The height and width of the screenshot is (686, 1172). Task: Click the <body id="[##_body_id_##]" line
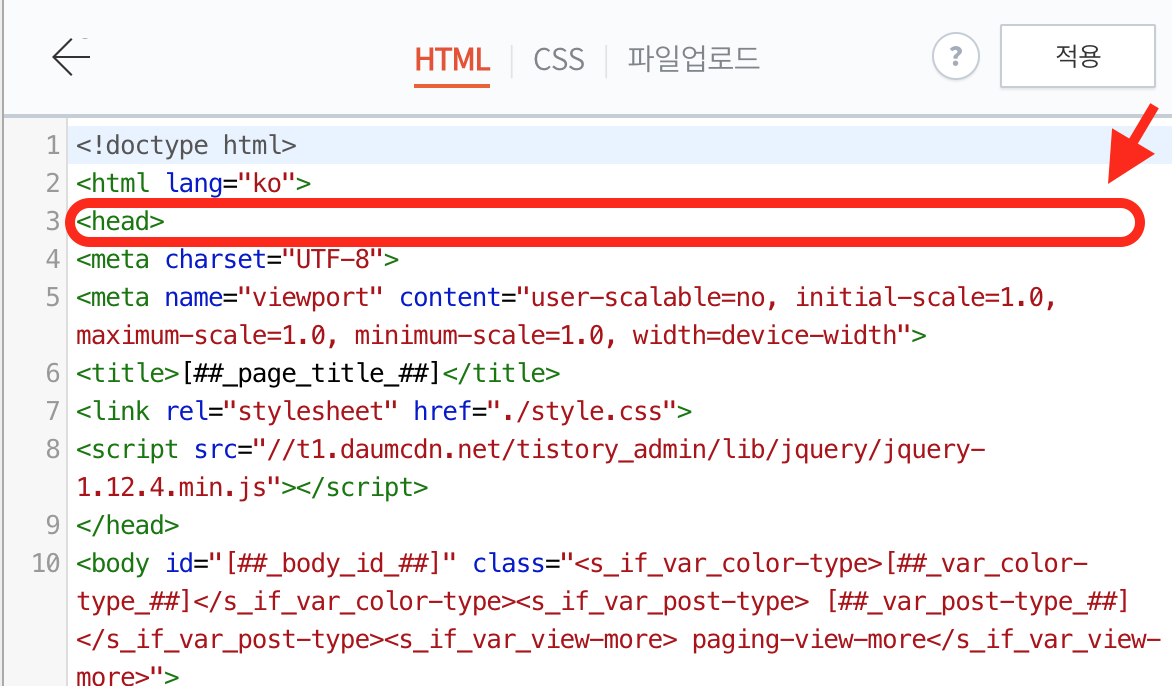click(x=582, y=563)
